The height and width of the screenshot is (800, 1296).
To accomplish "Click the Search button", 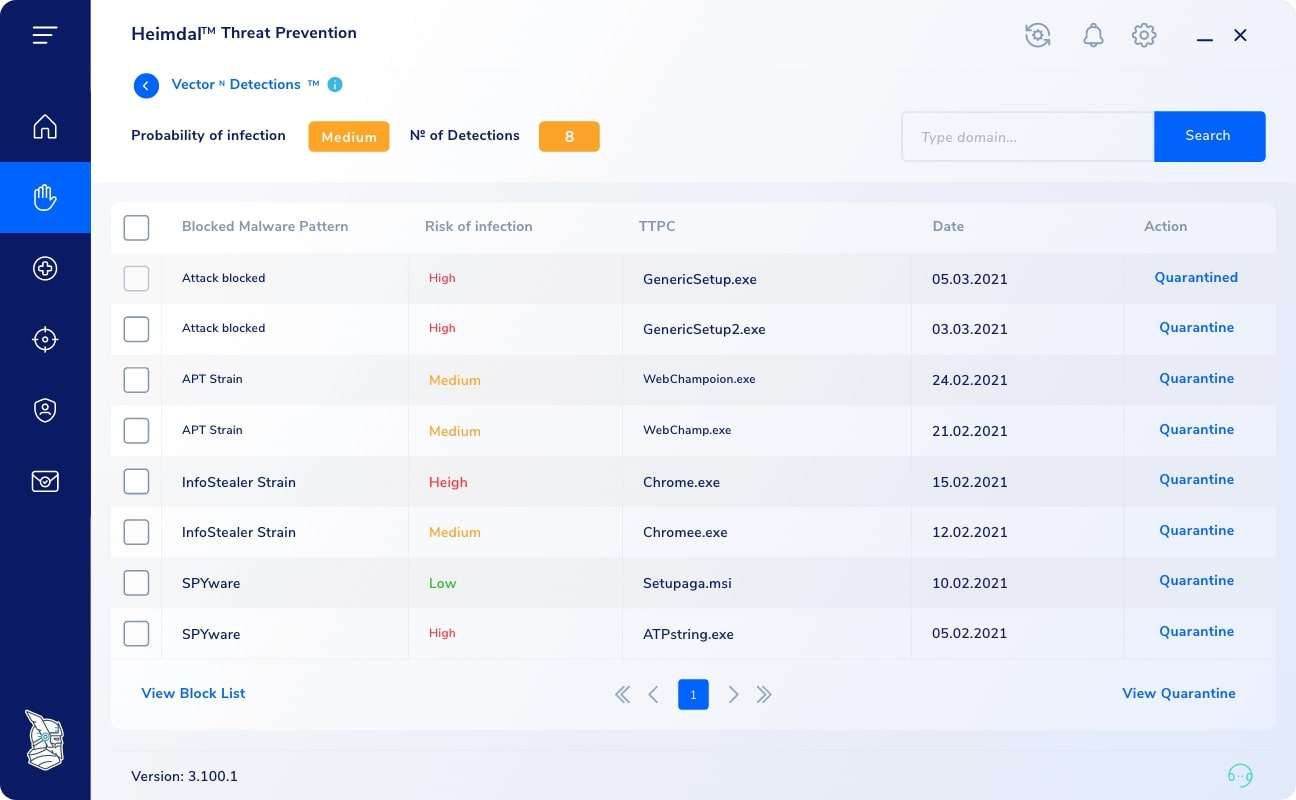I will (x=1208, y=136).
